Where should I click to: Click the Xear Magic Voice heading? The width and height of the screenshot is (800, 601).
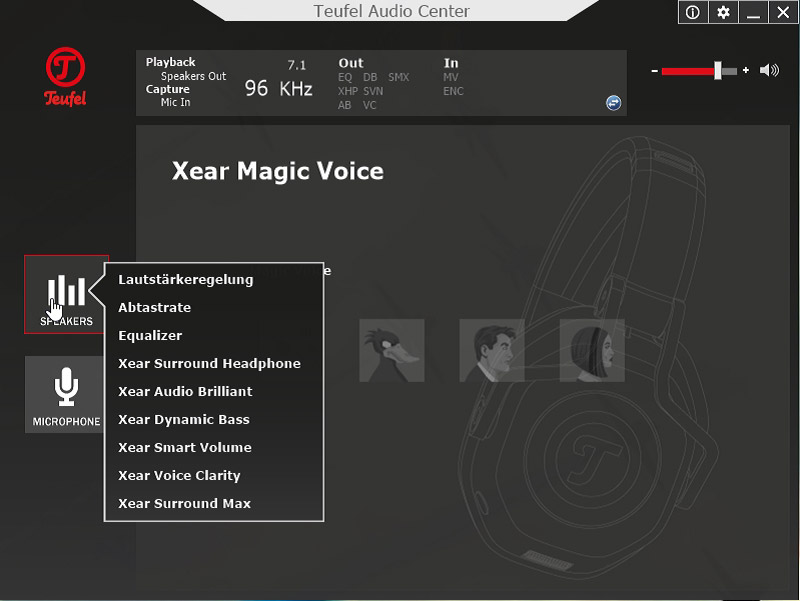278,171
